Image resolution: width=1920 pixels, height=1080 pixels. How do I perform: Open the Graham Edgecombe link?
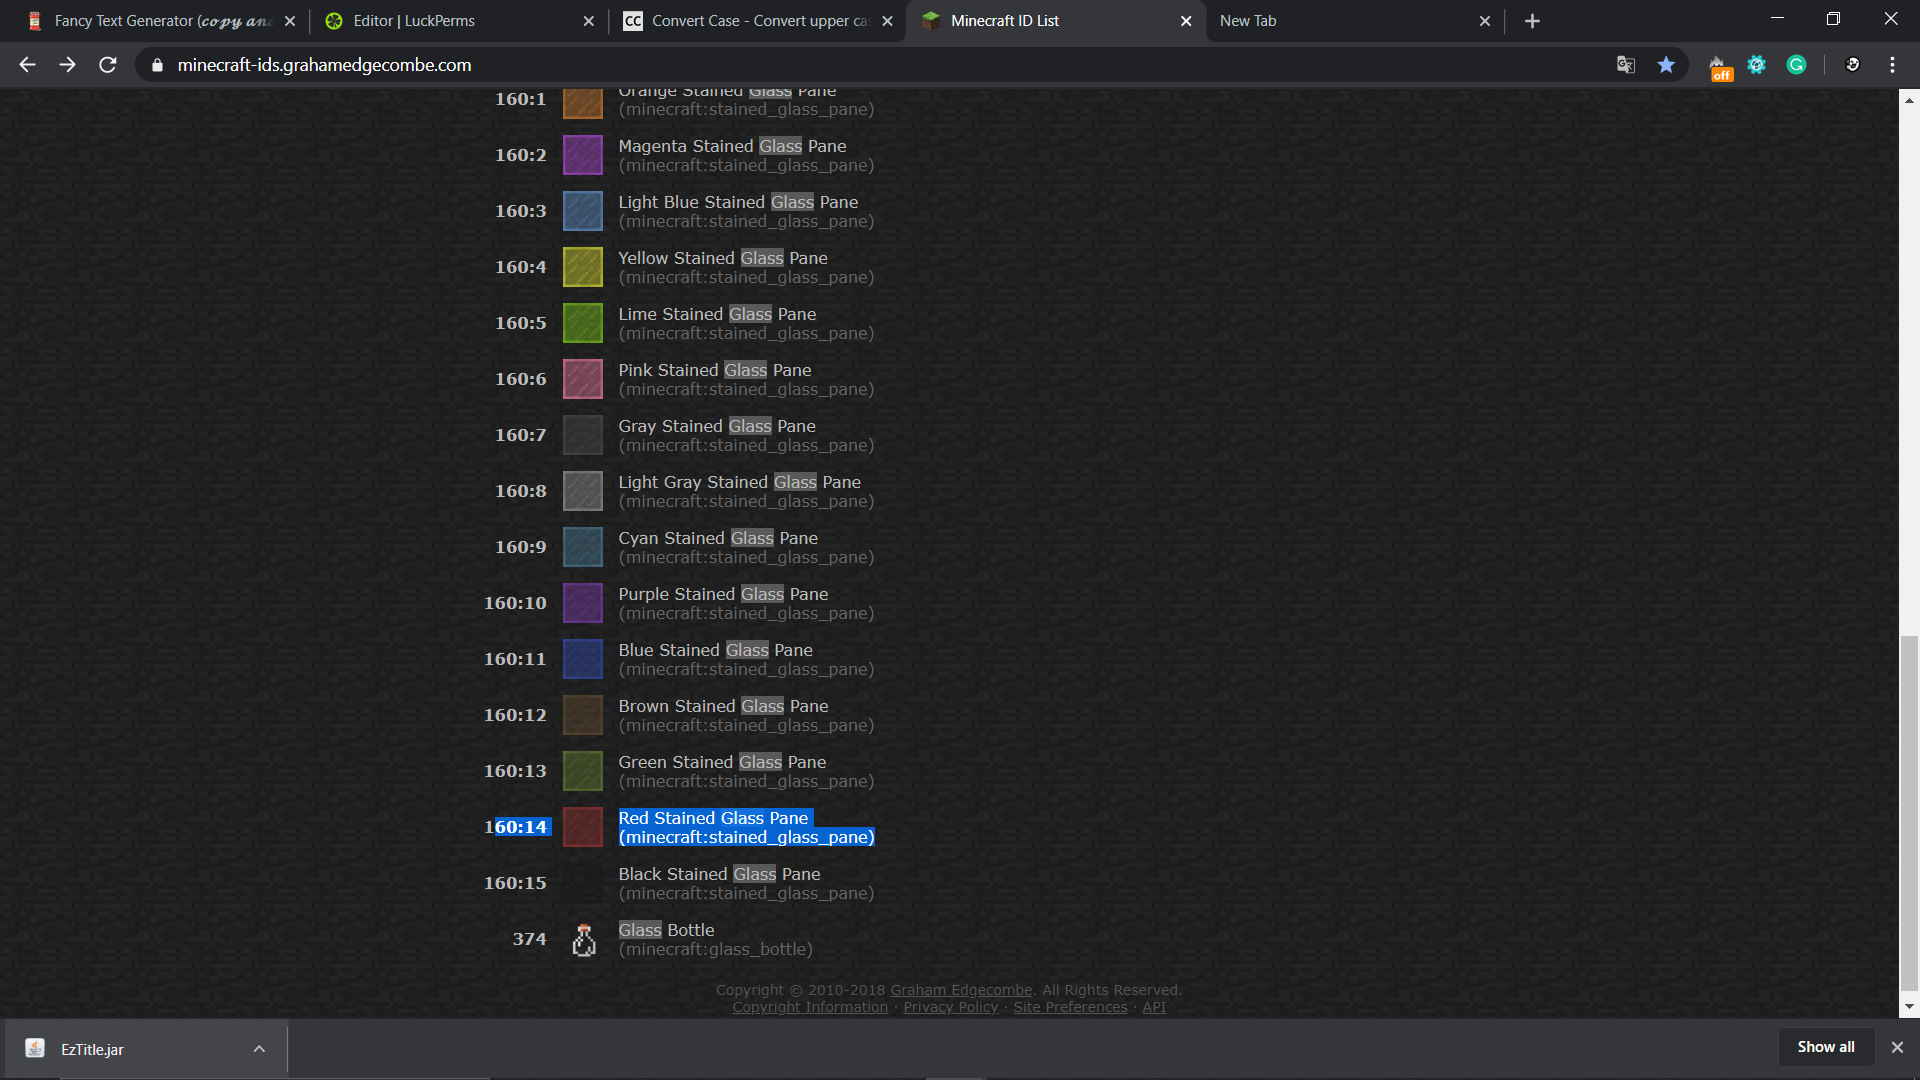pyautogui.click(x=961, y=990)
